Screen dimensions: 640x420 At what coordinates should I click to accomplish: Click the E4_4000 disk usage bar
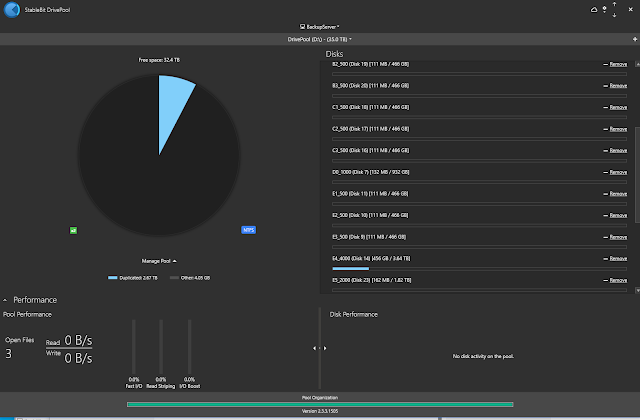[x=479, y=269]
